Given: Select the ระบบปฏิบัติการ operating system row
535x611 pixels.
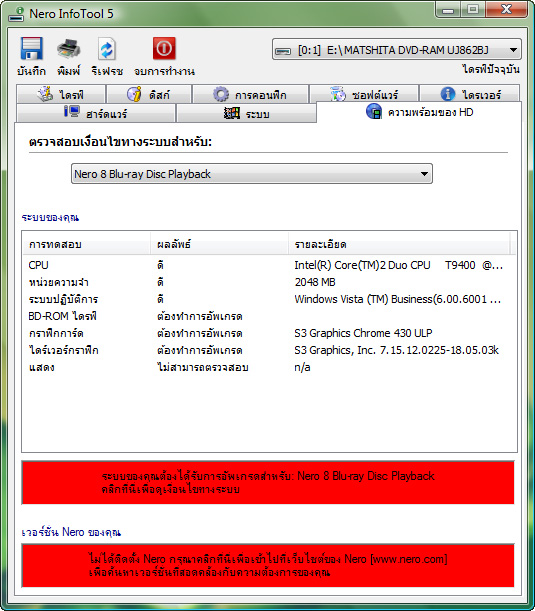Looking at the screenshot, I should (x=269, y=299).
